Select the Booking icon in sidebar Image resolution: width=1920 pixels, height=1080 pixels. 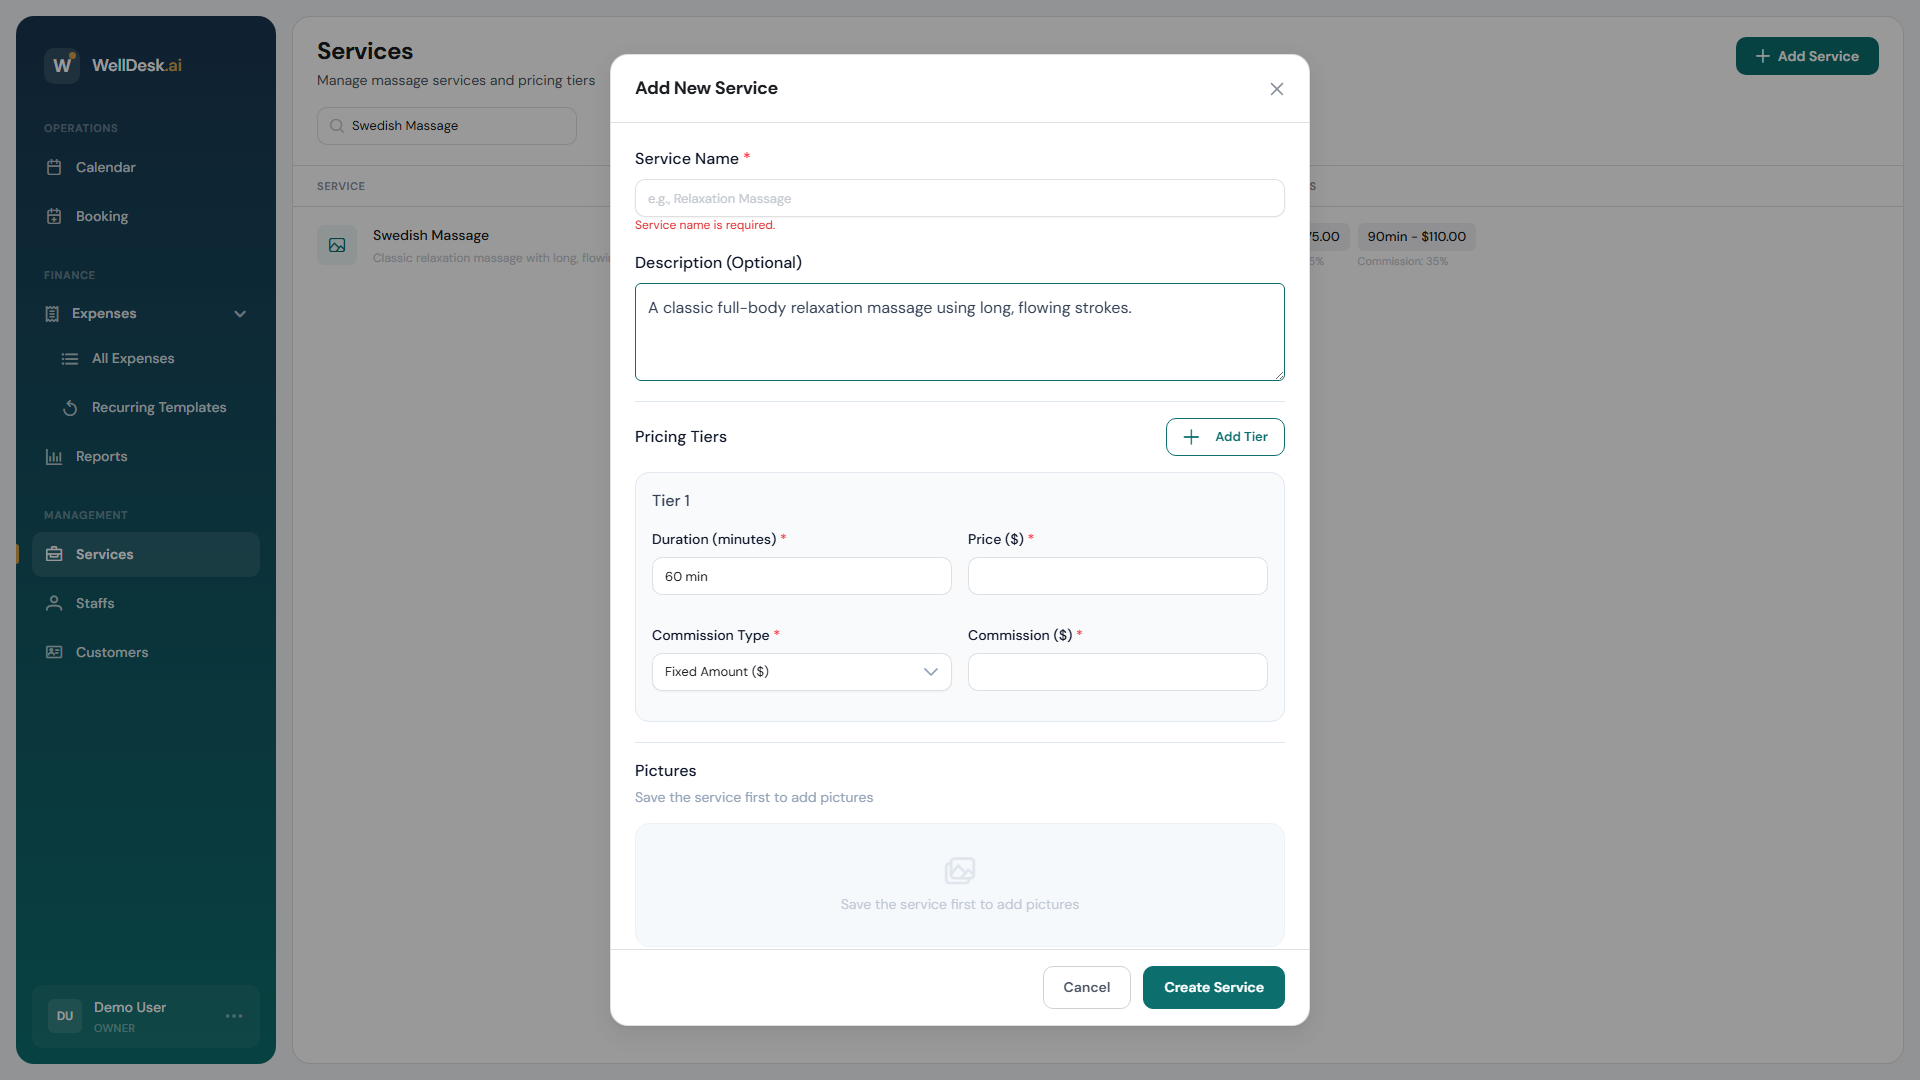[x=55, y=216]
